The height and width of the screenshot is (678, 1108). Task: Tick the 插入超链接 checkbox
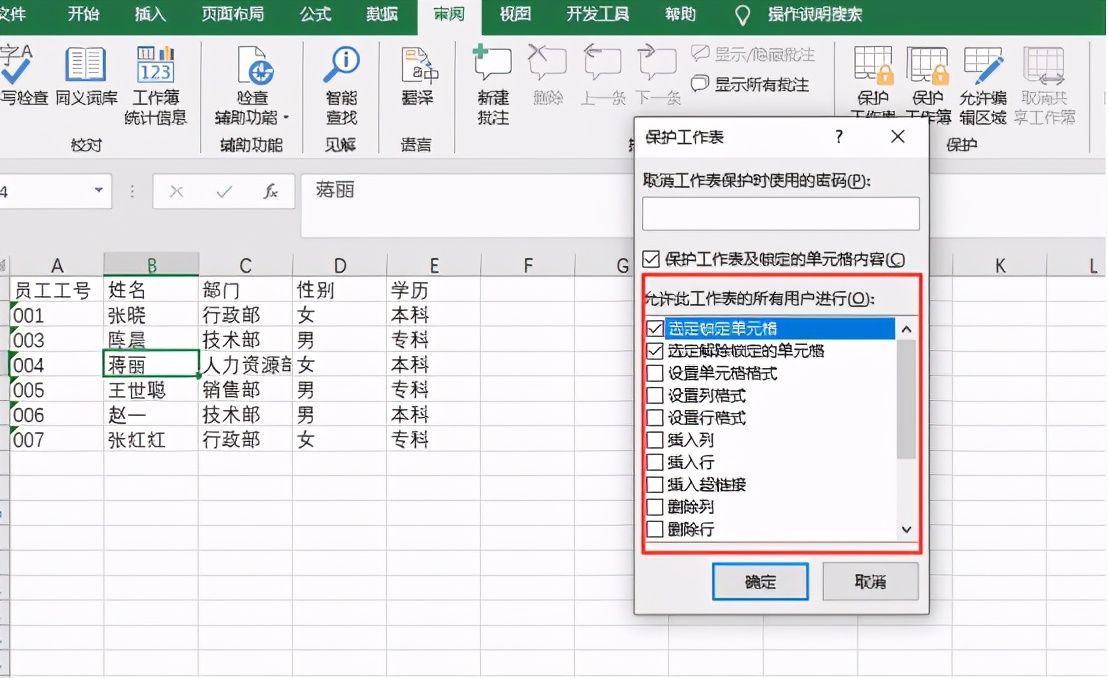pyautogui.click(x=655, y=484)
